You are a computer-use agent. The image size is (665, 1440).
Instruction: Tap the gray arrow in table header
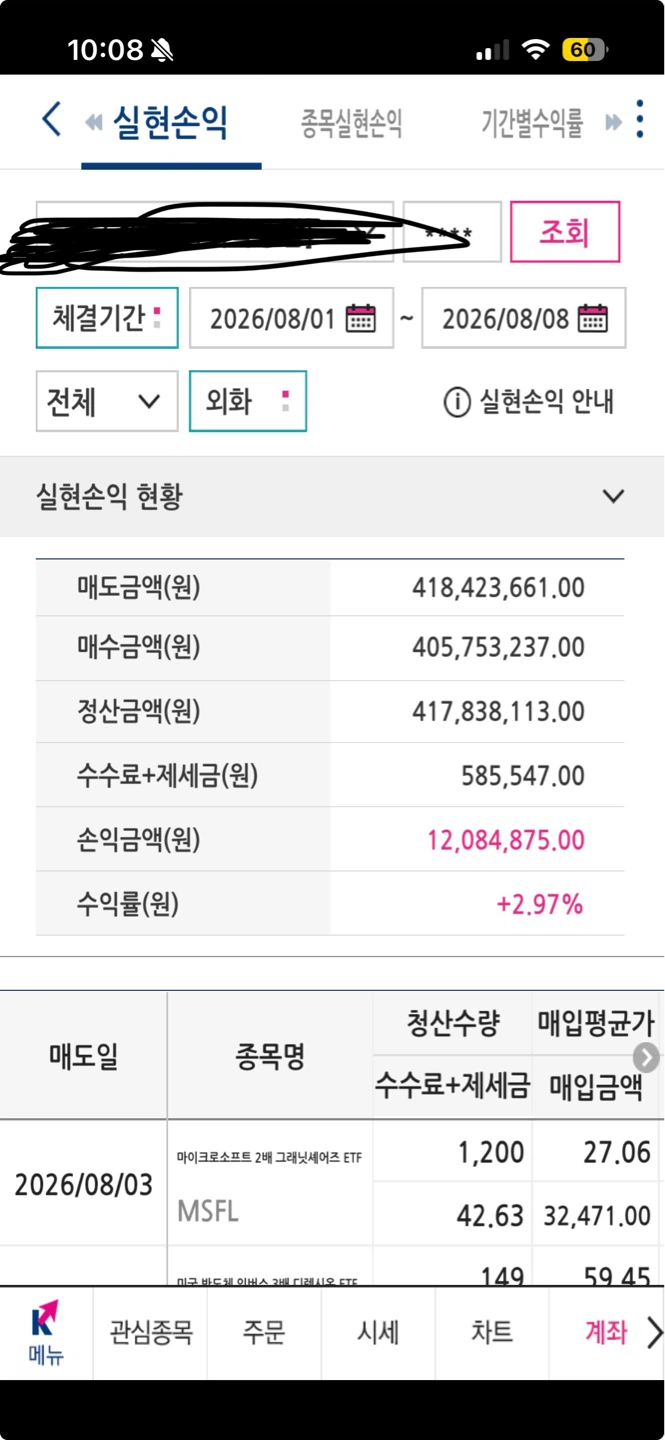[646, 1056]
